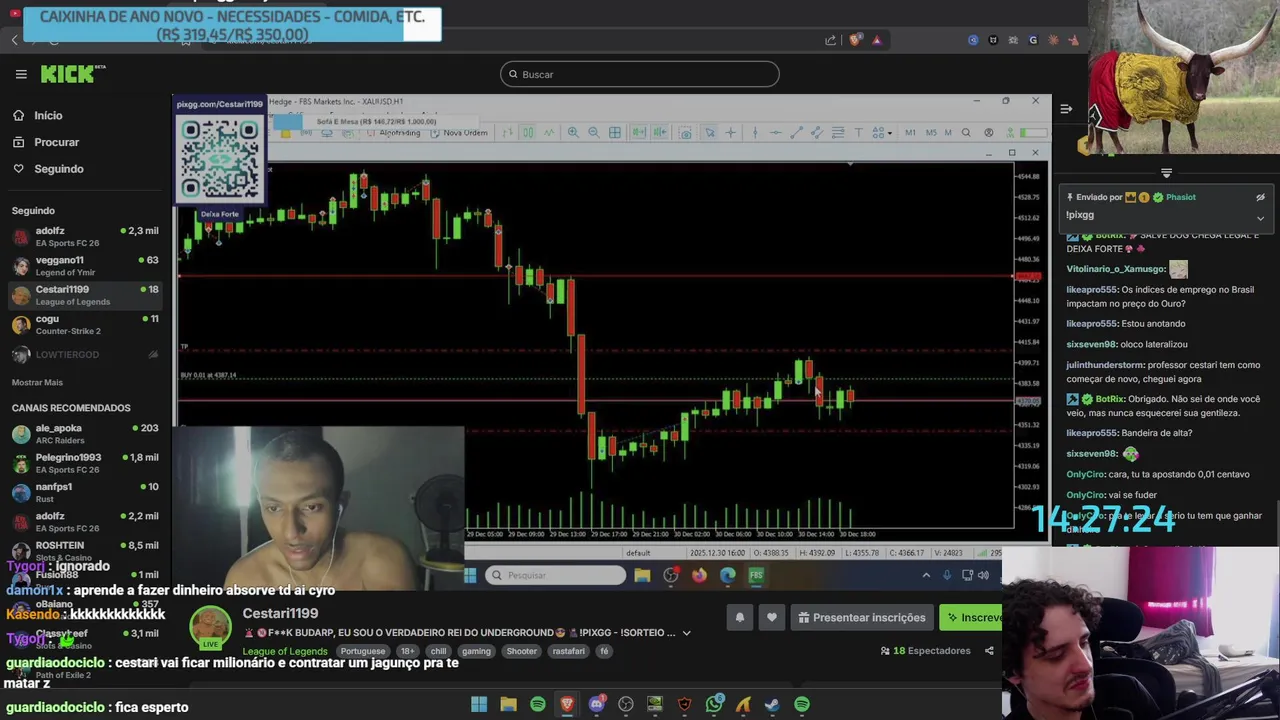Open Seguindo in the sidebar
The image size is (1280, 720).
point(58,169)
